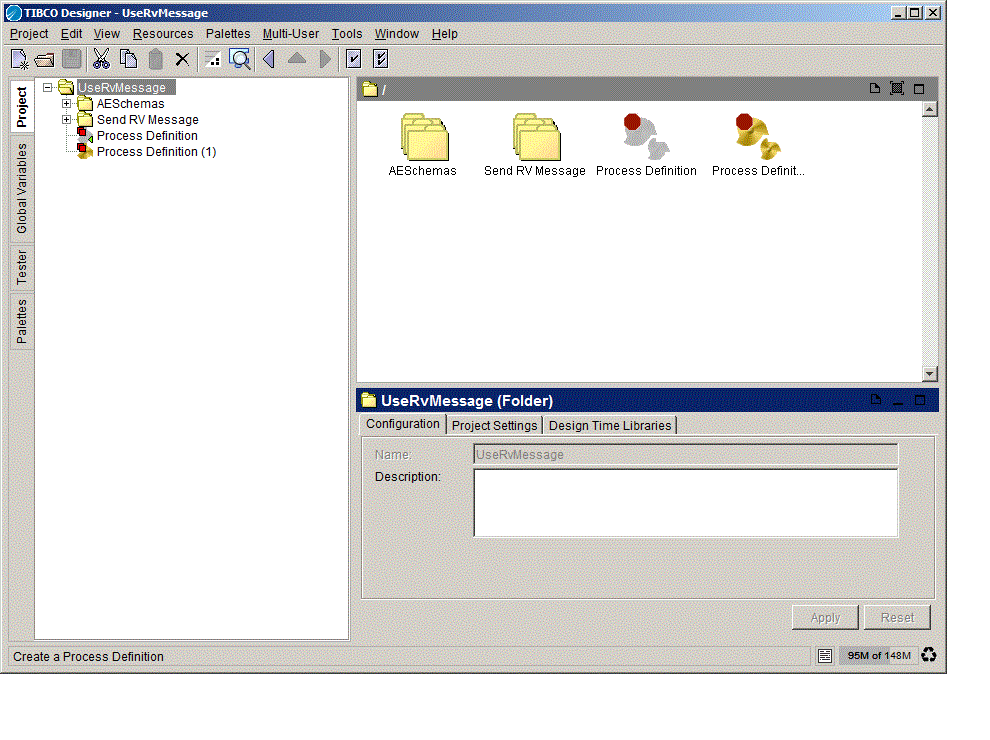Maximize the UseRvMessage configuration panel
Image resolution: width=990 pixels, height=740 pixels.
[x=920, y=400]
